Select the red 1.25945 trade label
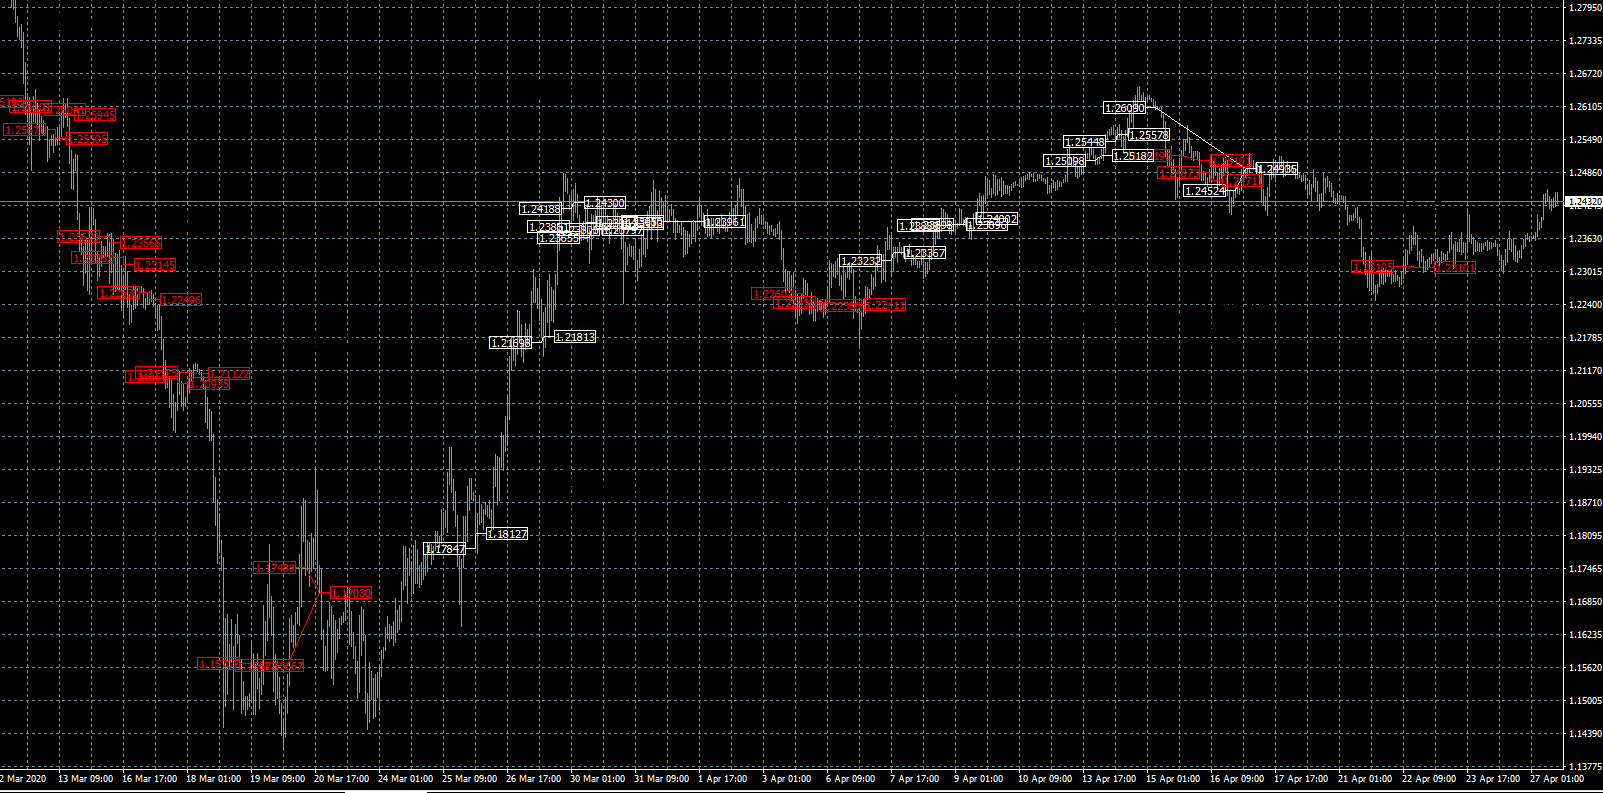This screenshot has height=793, width=1603. (x=95, y=115)
